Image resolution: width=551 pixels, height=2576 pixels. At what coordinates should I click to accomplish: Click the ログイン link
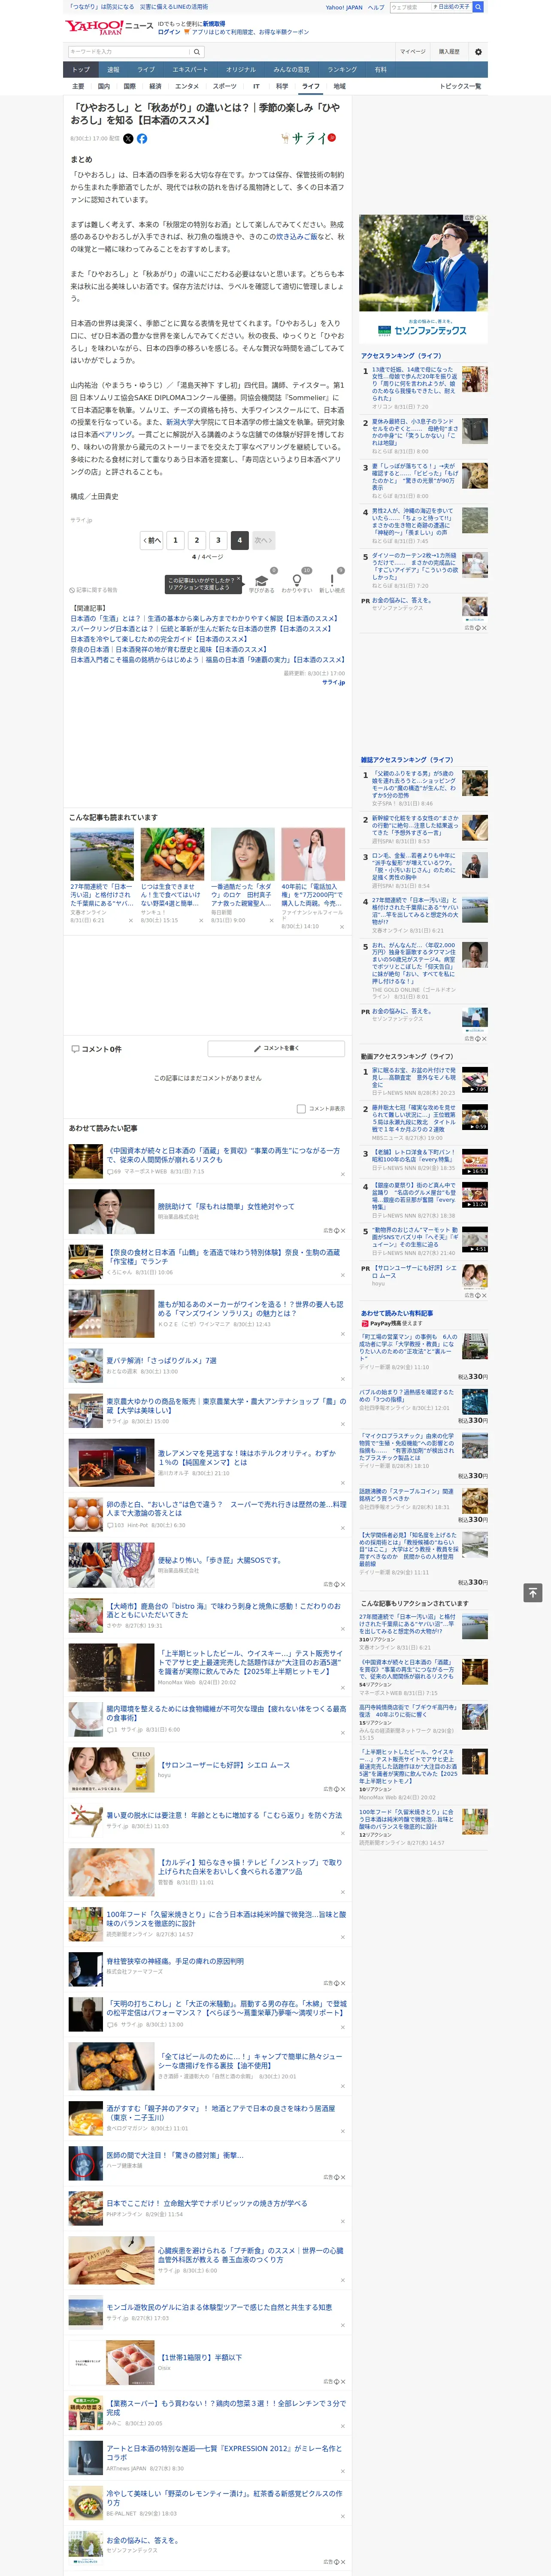(x=169, y=32)
